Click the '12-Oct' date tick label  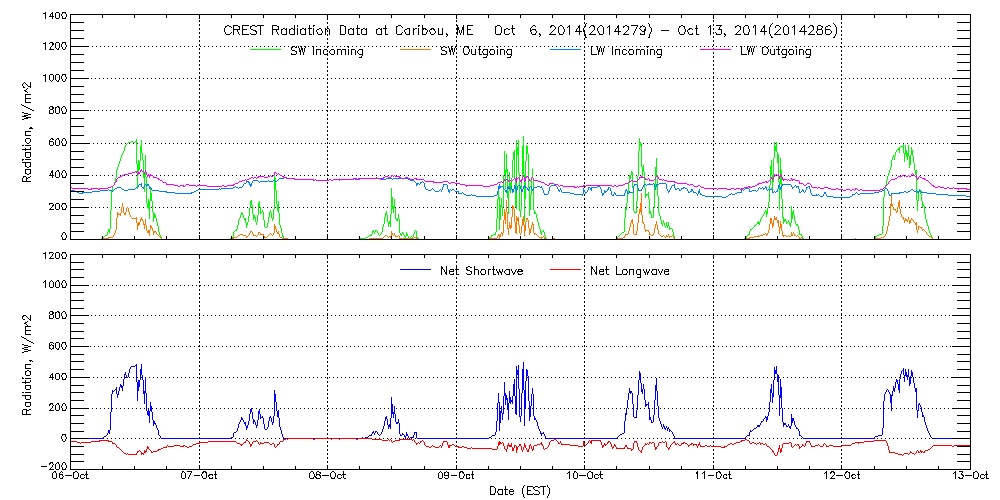841,477
